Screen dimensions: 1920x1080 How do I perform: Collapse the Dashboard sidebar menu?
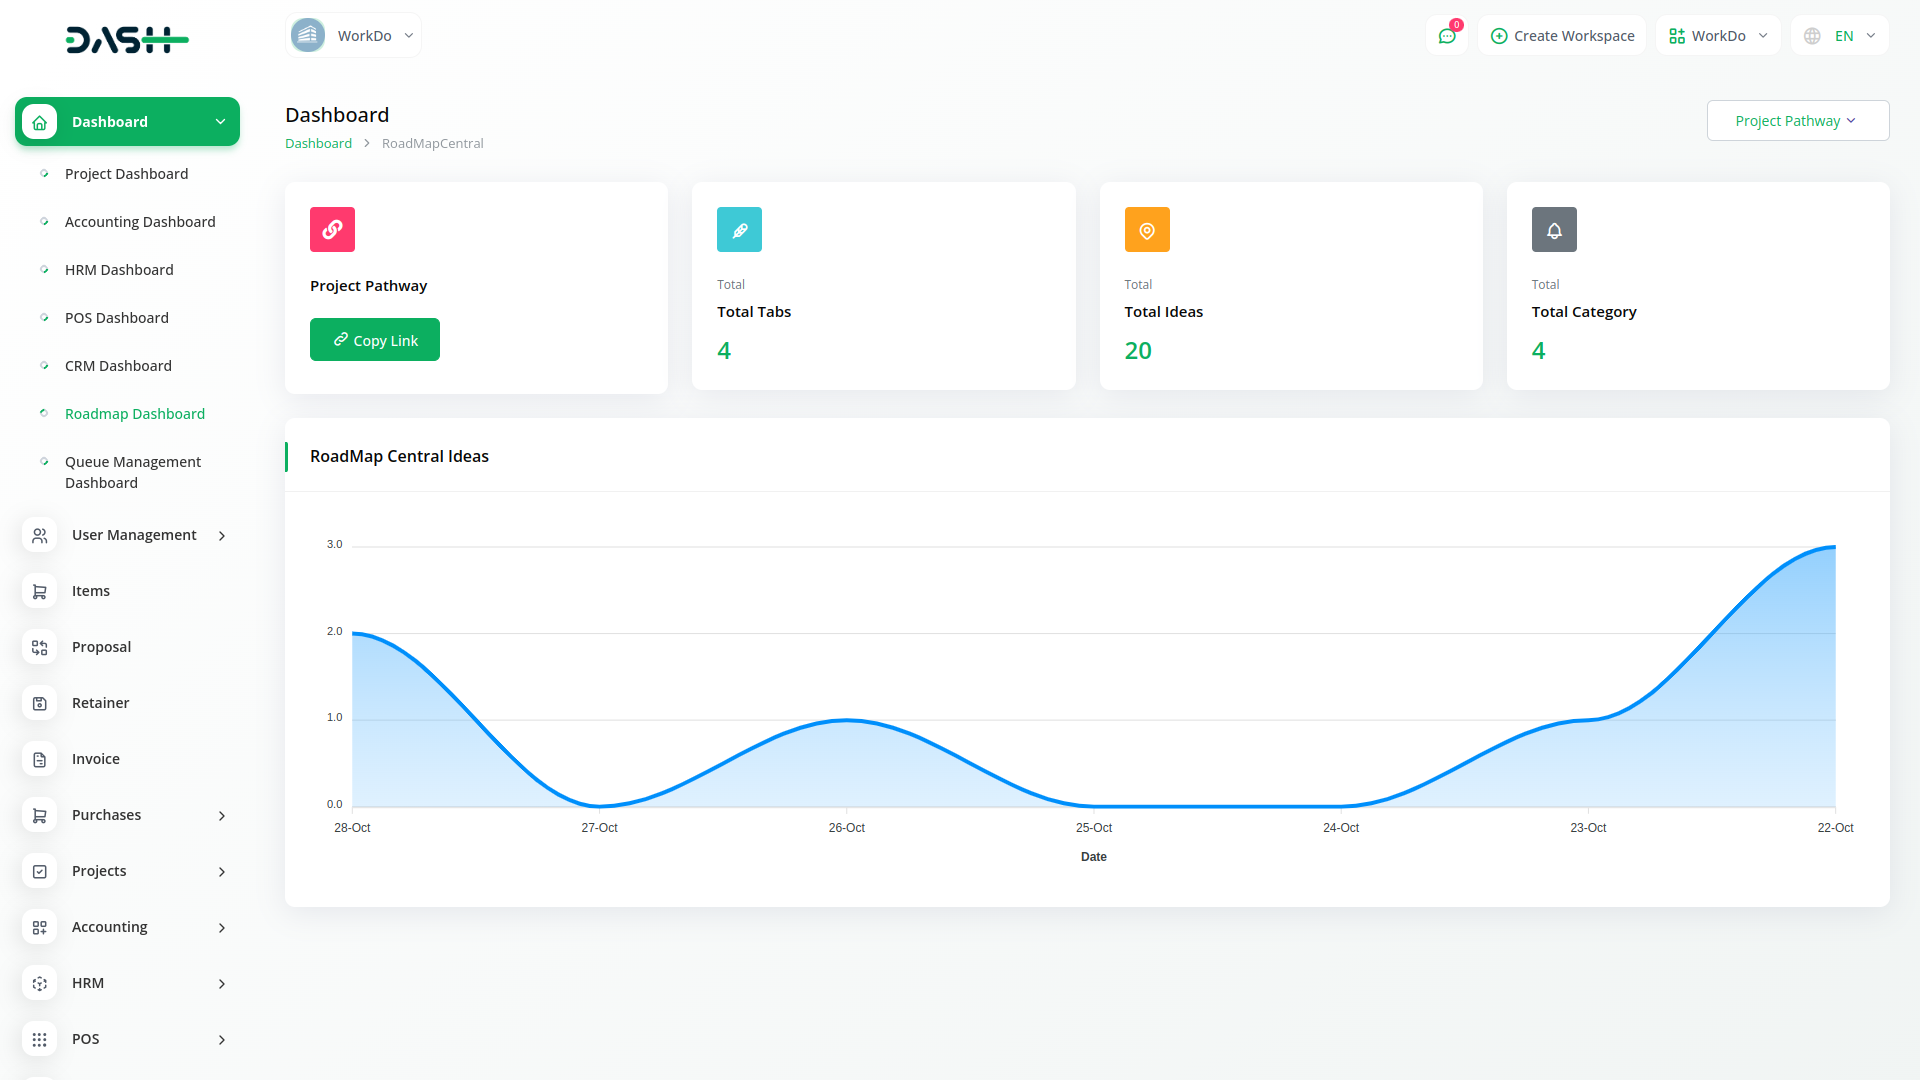click(x=220, y=122)
